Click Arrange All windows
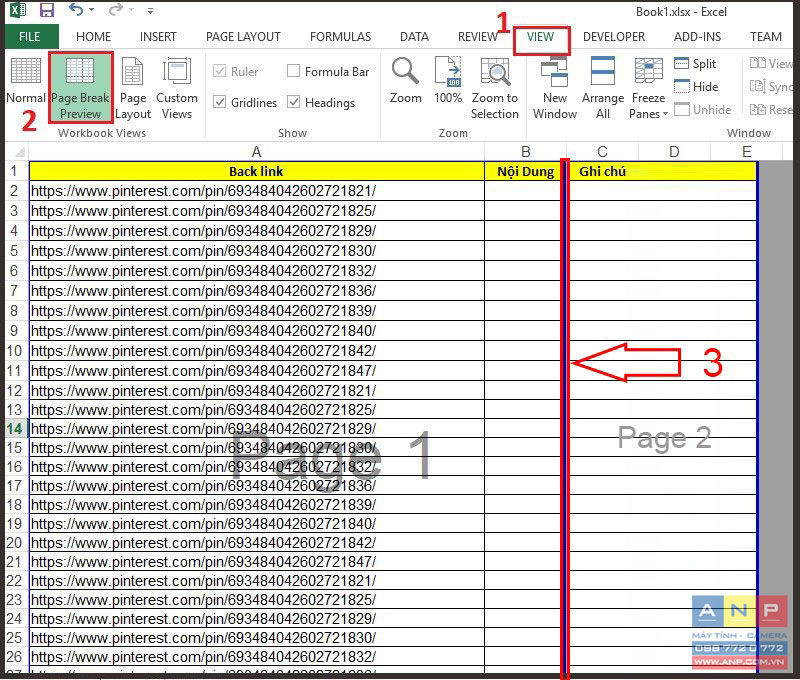The image size is (800, 680). click(603, 89)
